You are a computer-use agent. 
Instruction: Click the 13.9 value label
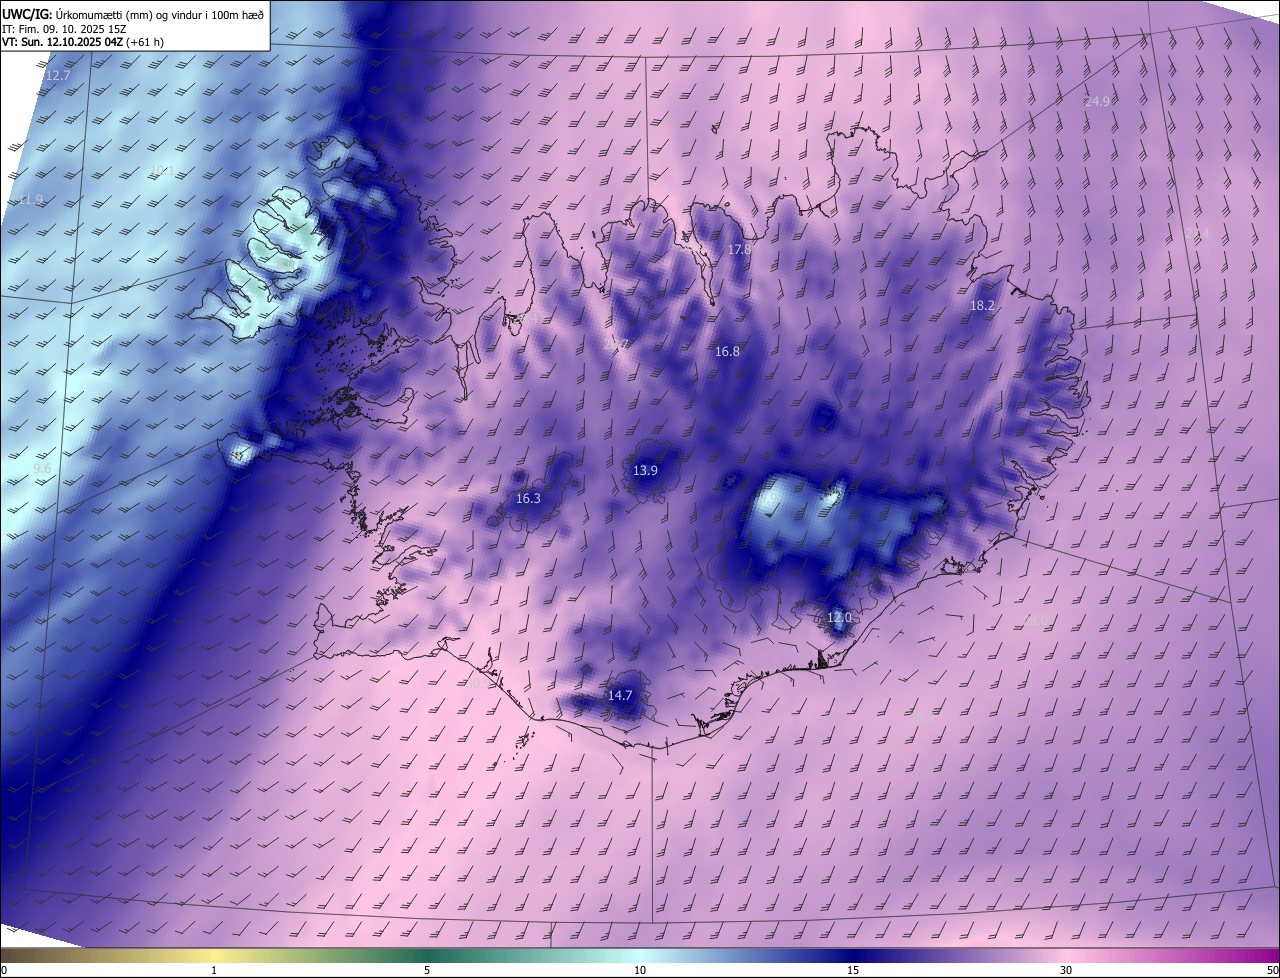click(645, 470)
